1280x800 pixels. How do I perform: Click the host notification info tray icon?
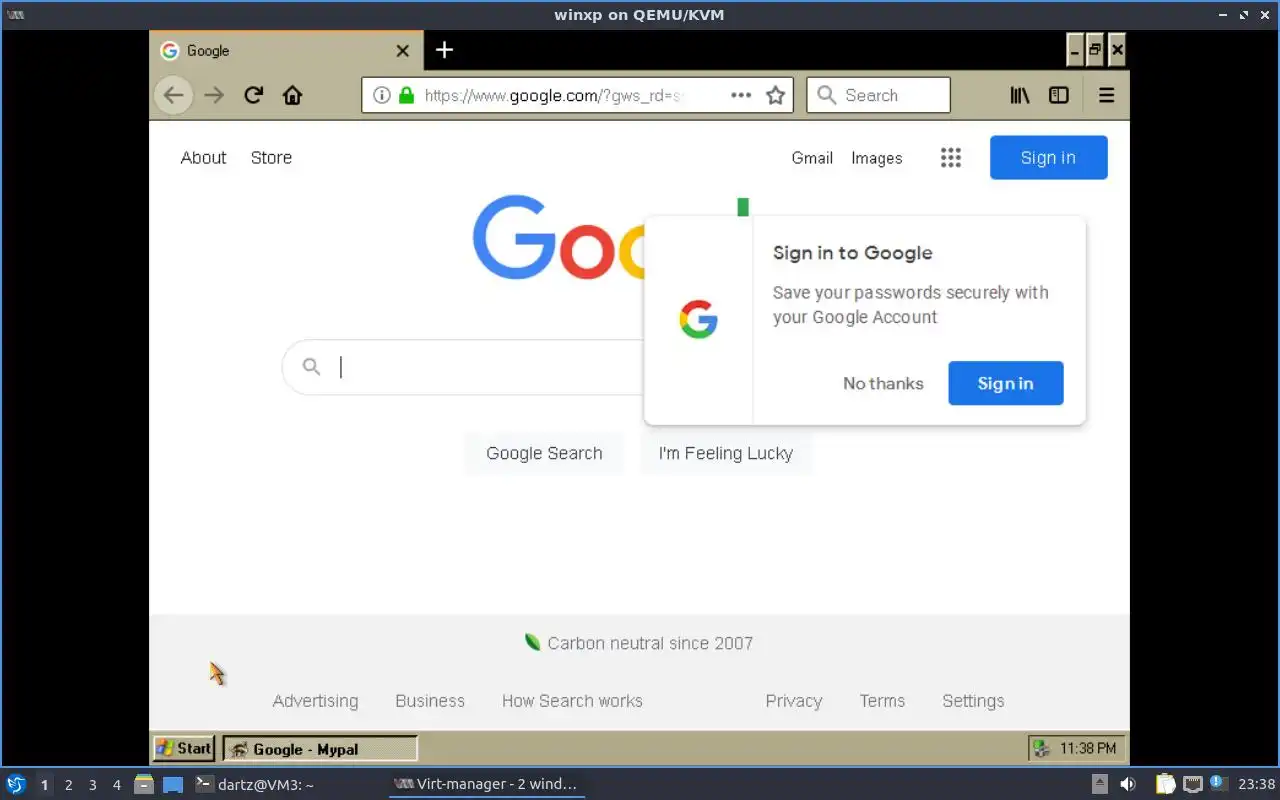1218,783
